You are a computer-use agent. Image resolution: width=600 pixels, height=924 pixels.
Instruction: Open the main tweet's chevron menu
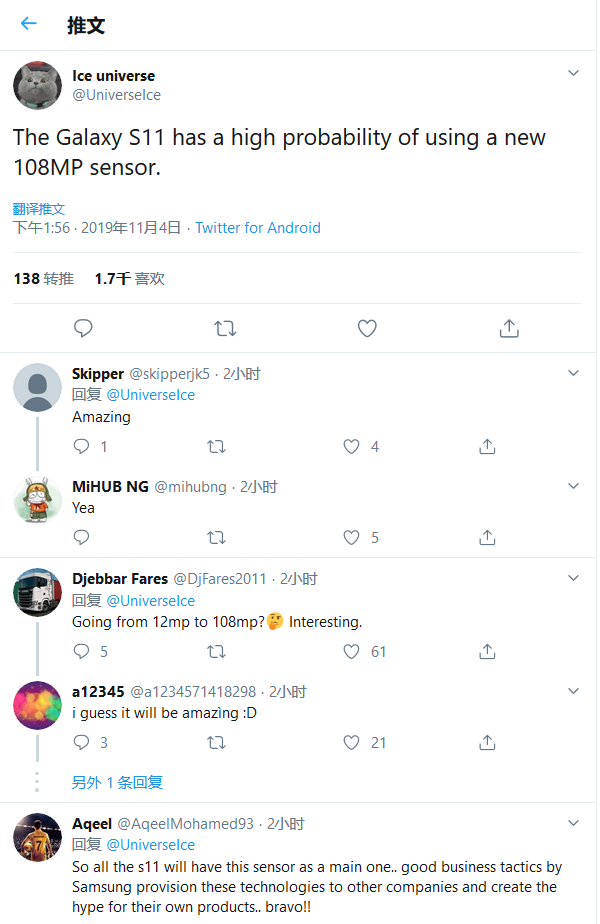(x=573, y=73)
